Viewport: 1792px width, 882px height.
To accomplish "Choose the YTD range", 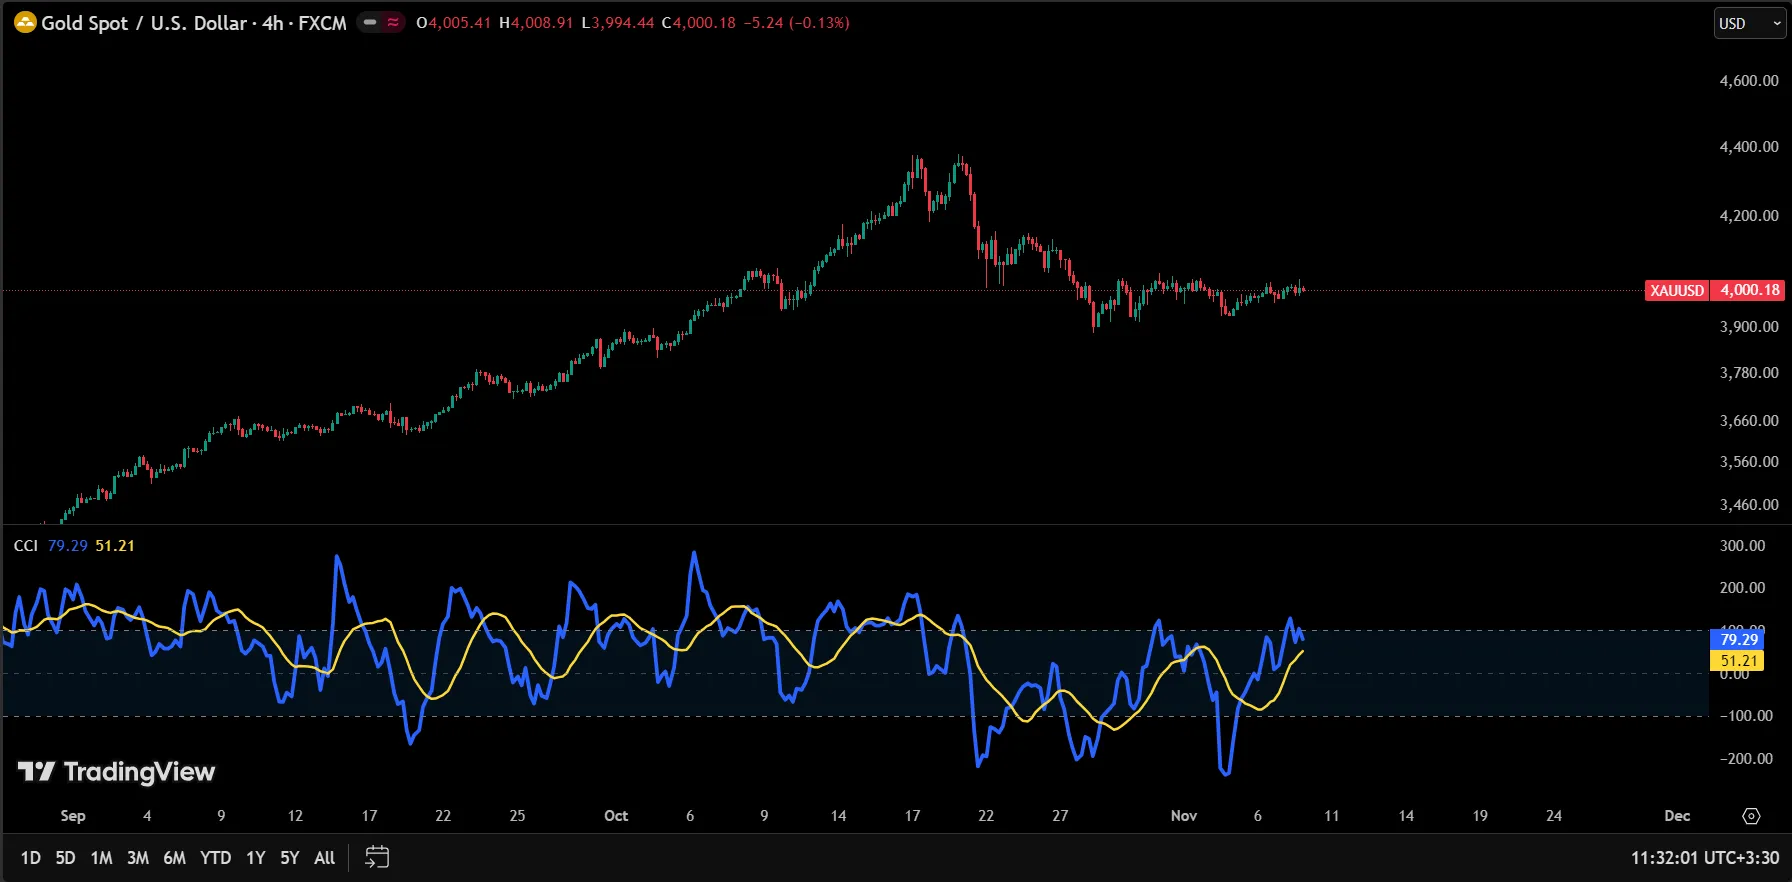I will 215,858.
